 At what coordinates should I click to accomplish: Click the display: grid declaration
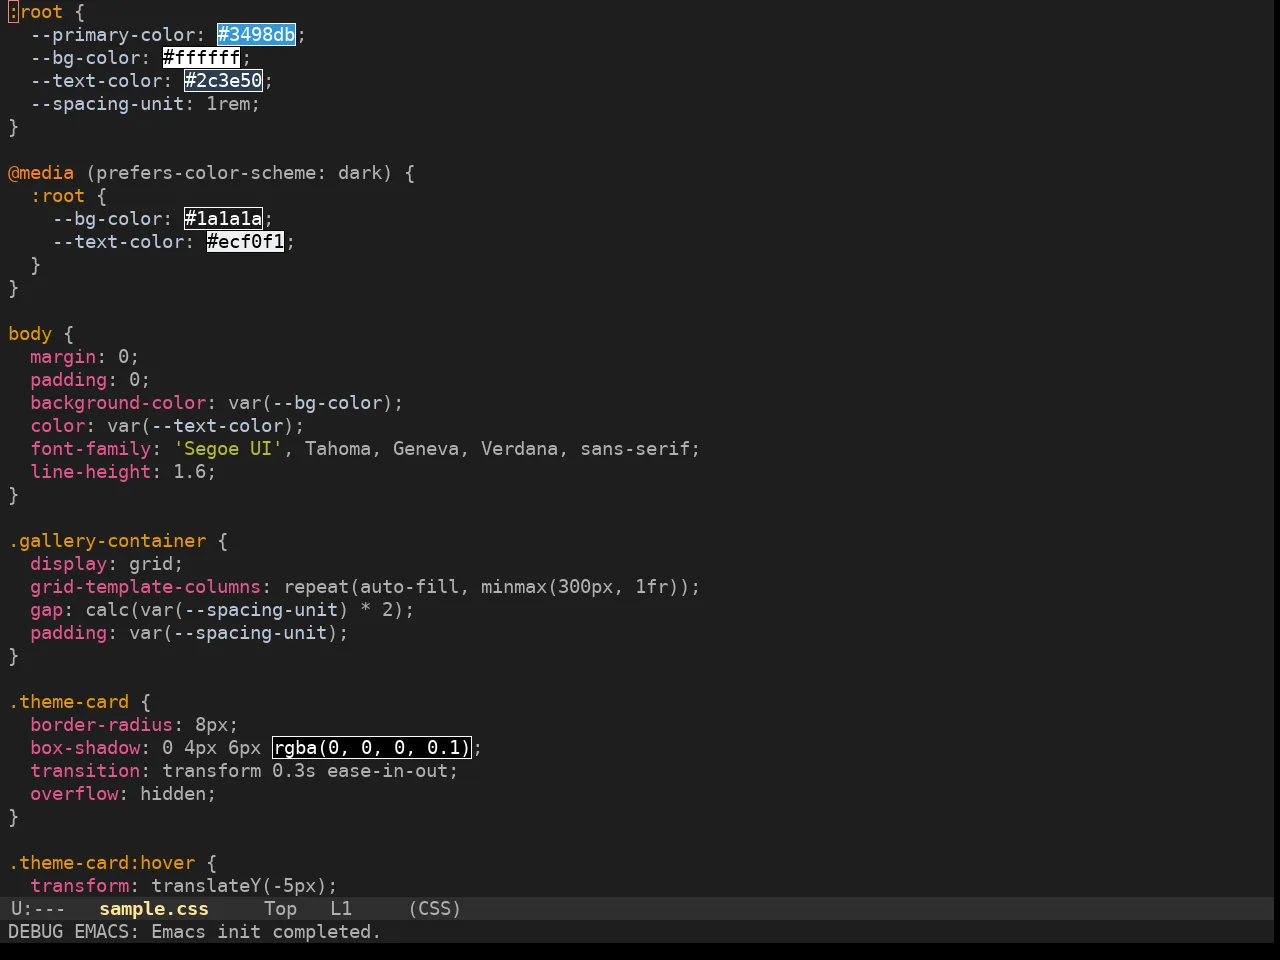click(107, 564)
